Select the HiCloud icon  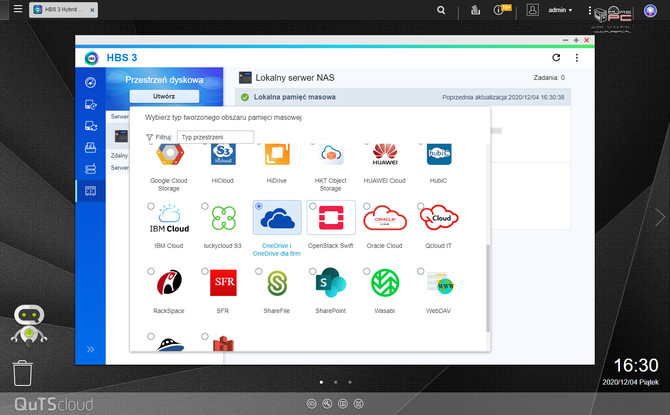pyautogui.click(x=223, y=155)
